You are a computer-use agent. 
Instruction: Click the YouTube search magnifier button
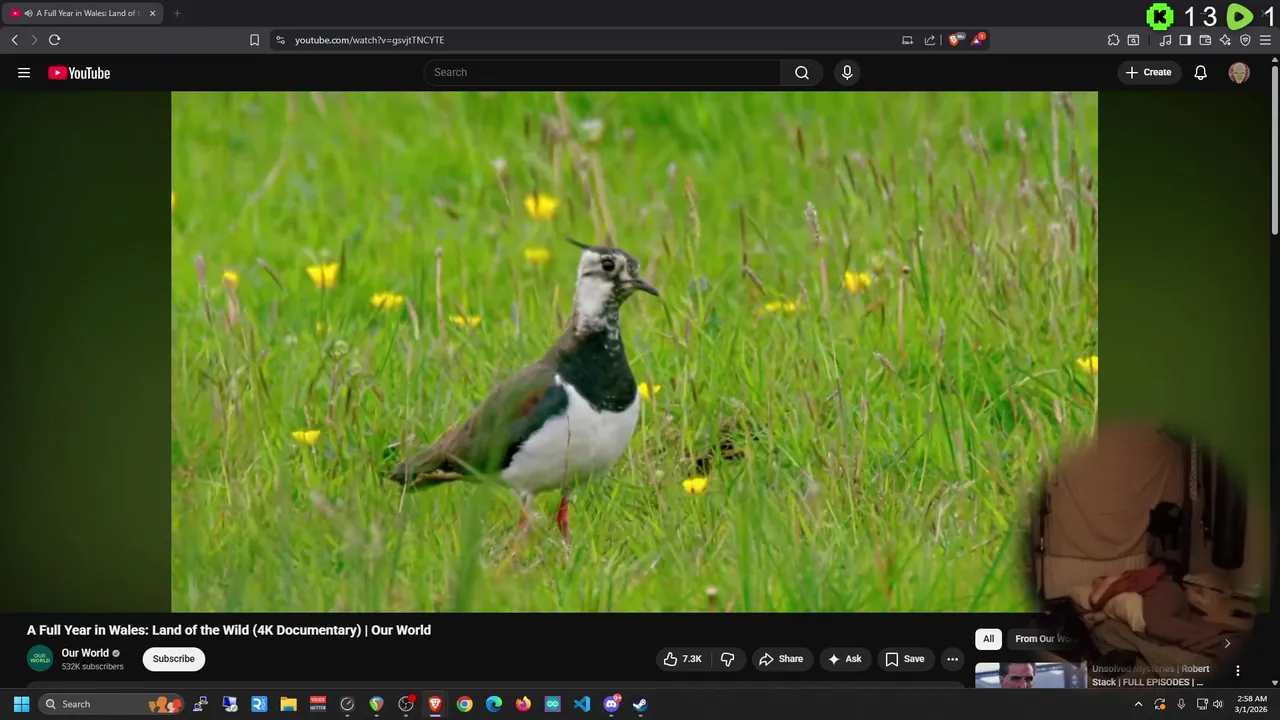(802, 73)
